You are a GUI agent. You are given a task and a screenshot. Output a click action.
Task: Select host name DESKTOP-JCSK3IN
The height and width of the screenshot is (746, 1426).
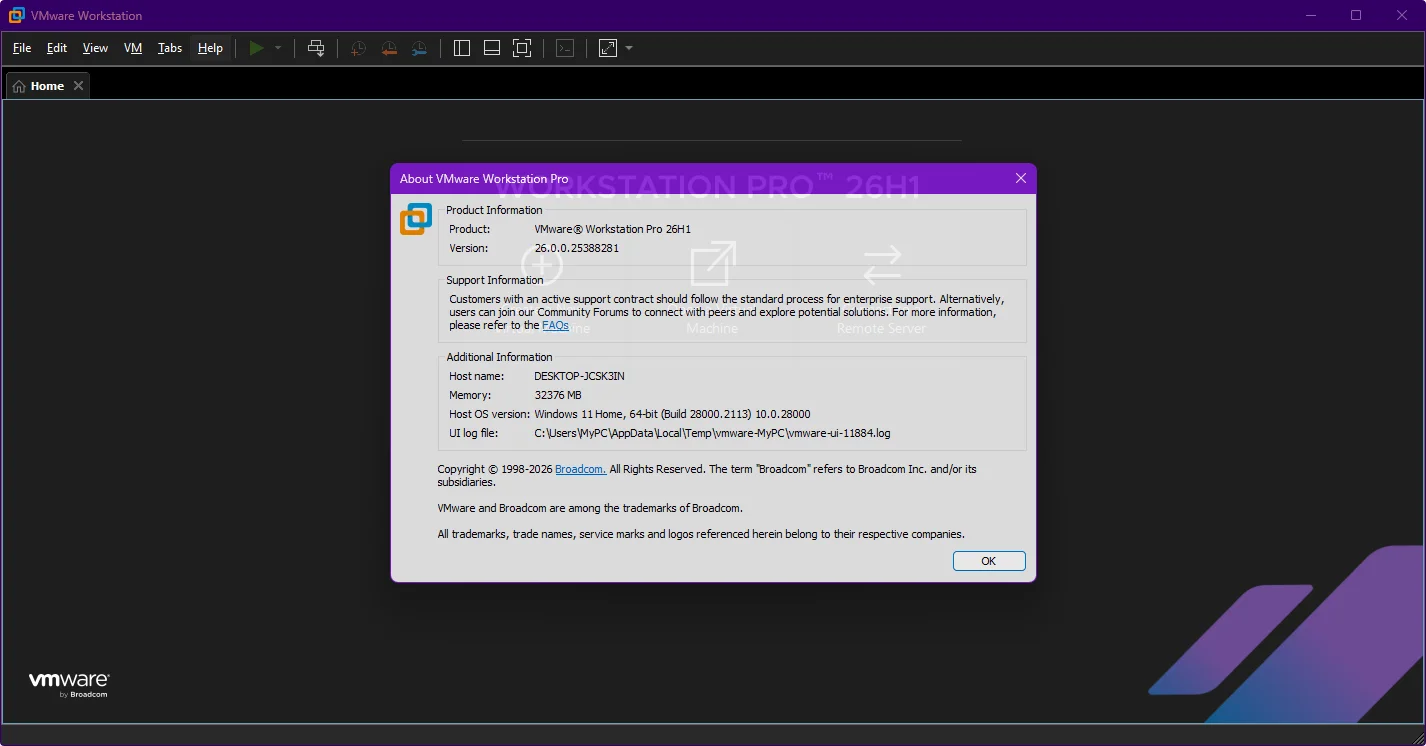579,376
